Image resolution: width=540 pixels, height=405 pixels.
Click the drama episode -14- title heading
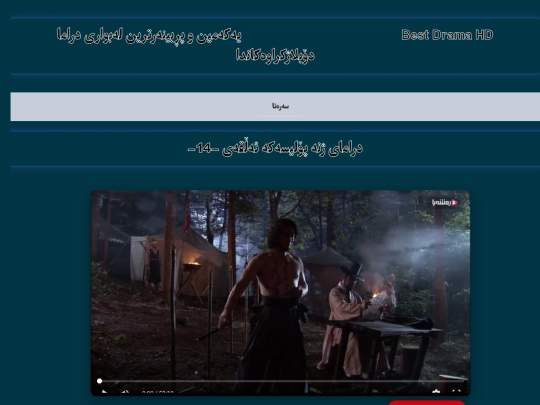click(x=275, y=148)
